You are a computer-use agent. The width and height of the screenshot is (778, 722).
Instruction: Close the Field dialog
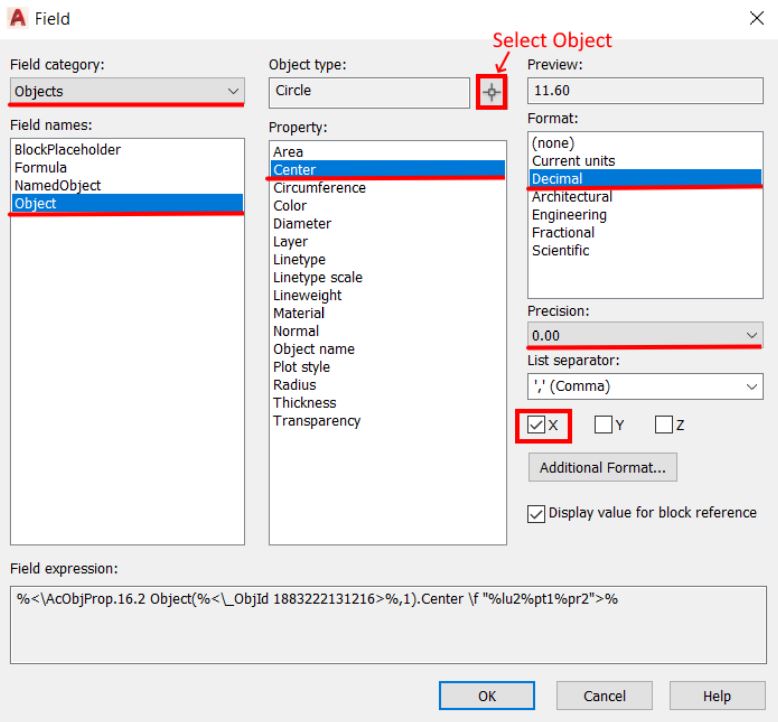coord(756,18)
